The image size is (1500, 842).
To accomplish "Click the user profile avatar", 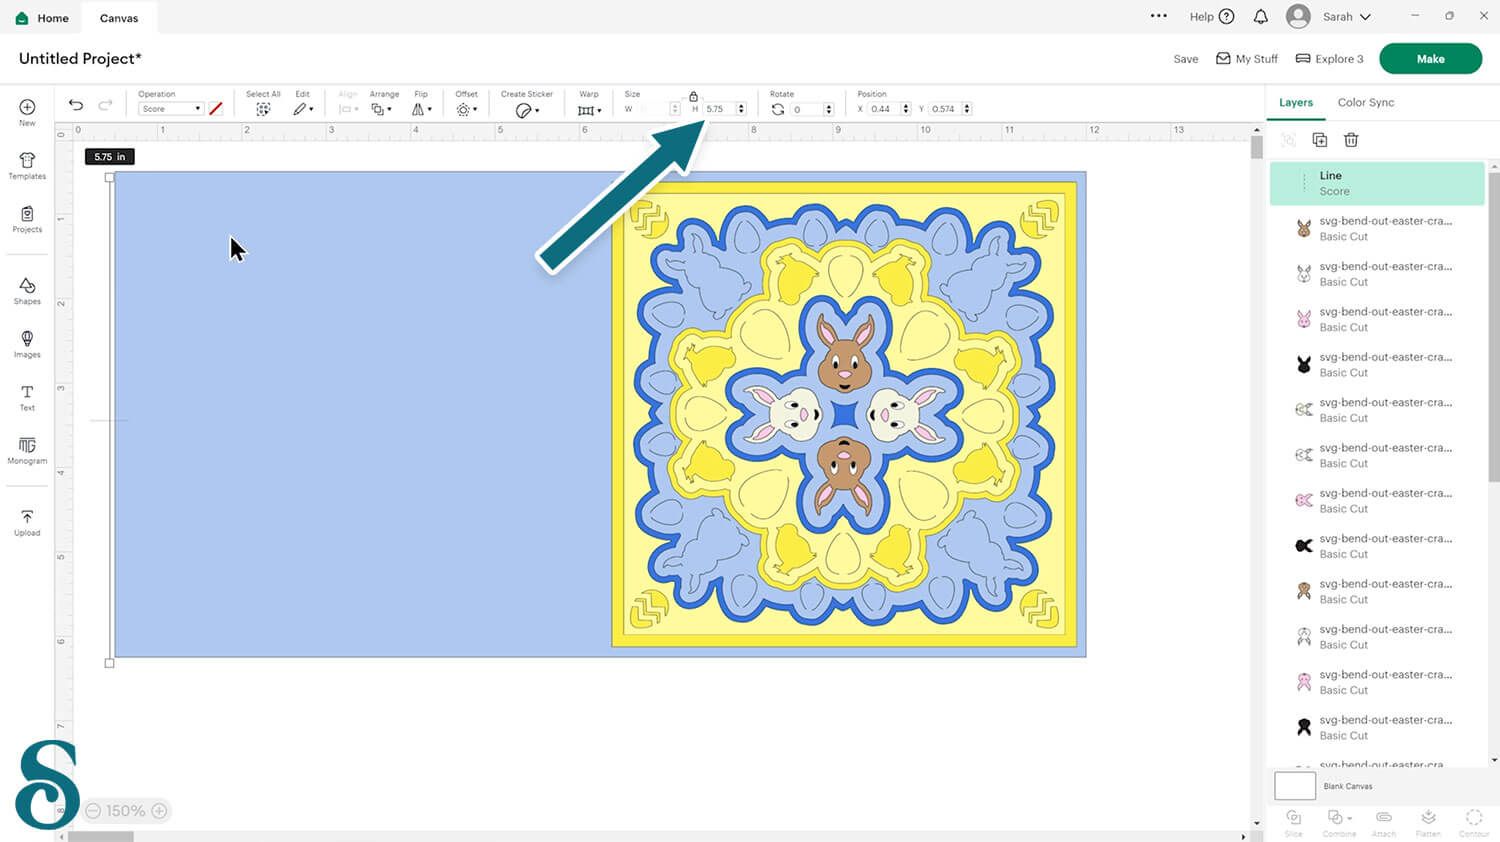I will pyautogui.click(x=1298, y=16).
